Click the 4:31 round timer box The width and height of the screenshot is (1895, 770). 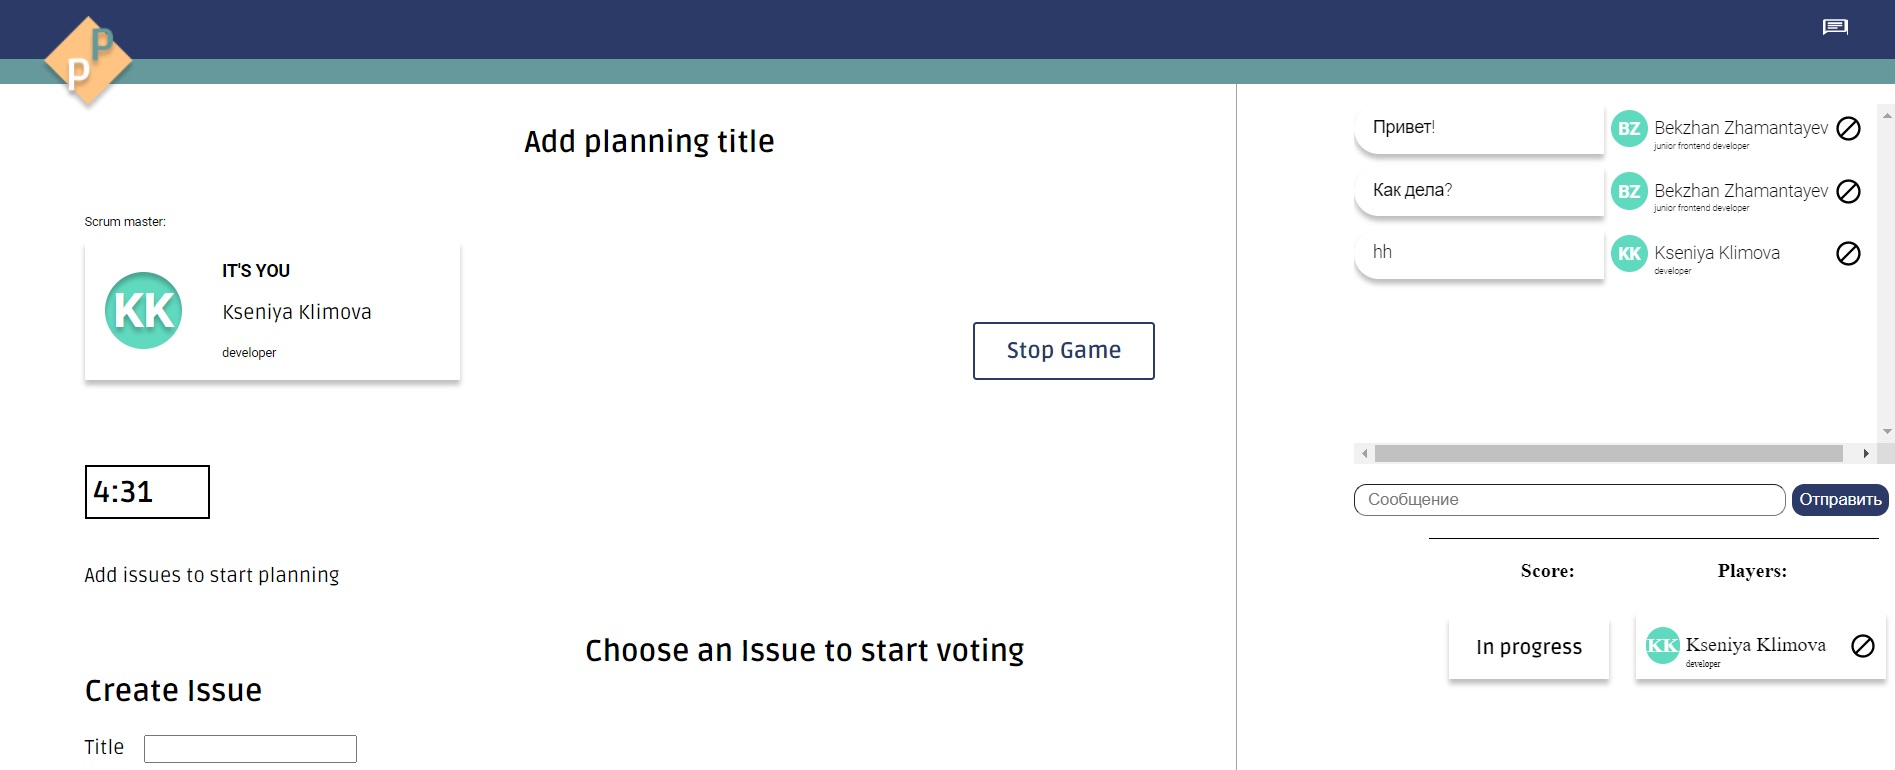click(x=147, y=492)
